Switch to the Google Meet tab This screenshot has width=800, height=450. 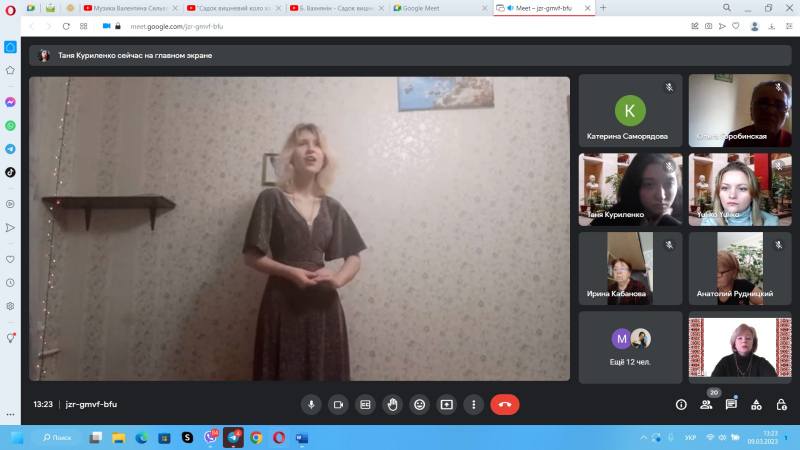tap(440, 8)
